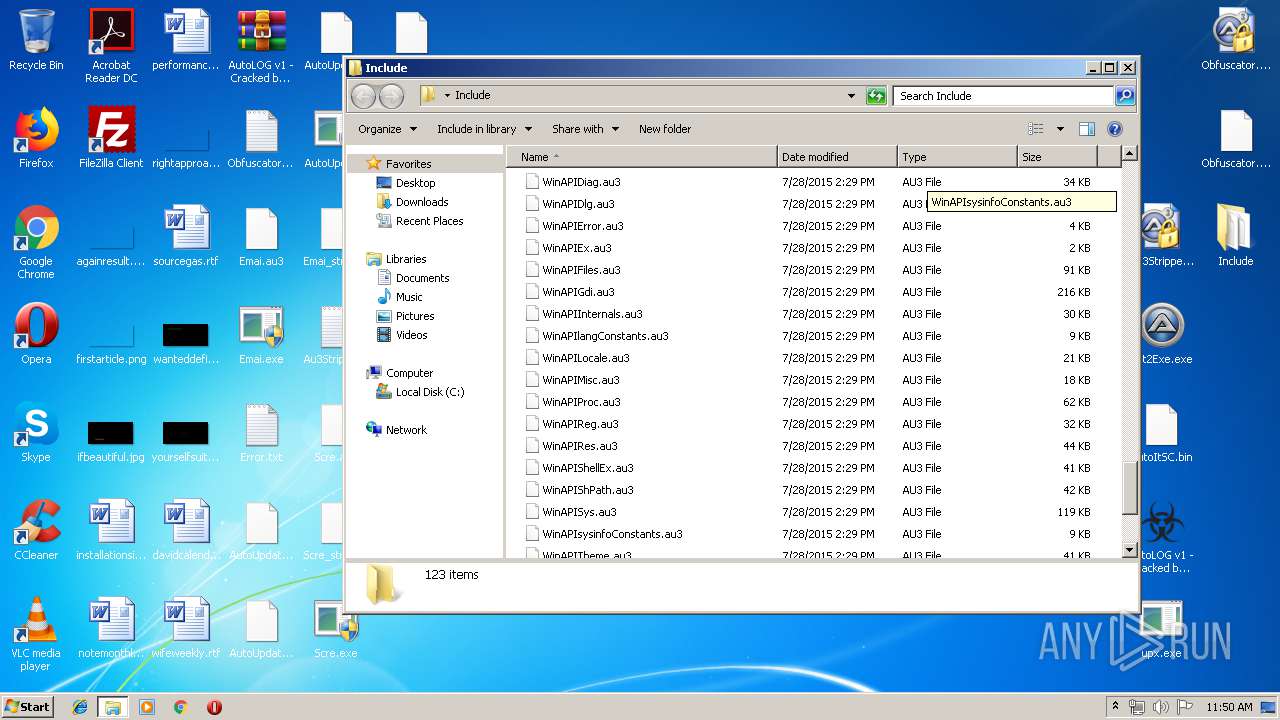Open Recent Places in navigation pane
Screen dimensions: 1280x720
point(429,221)
